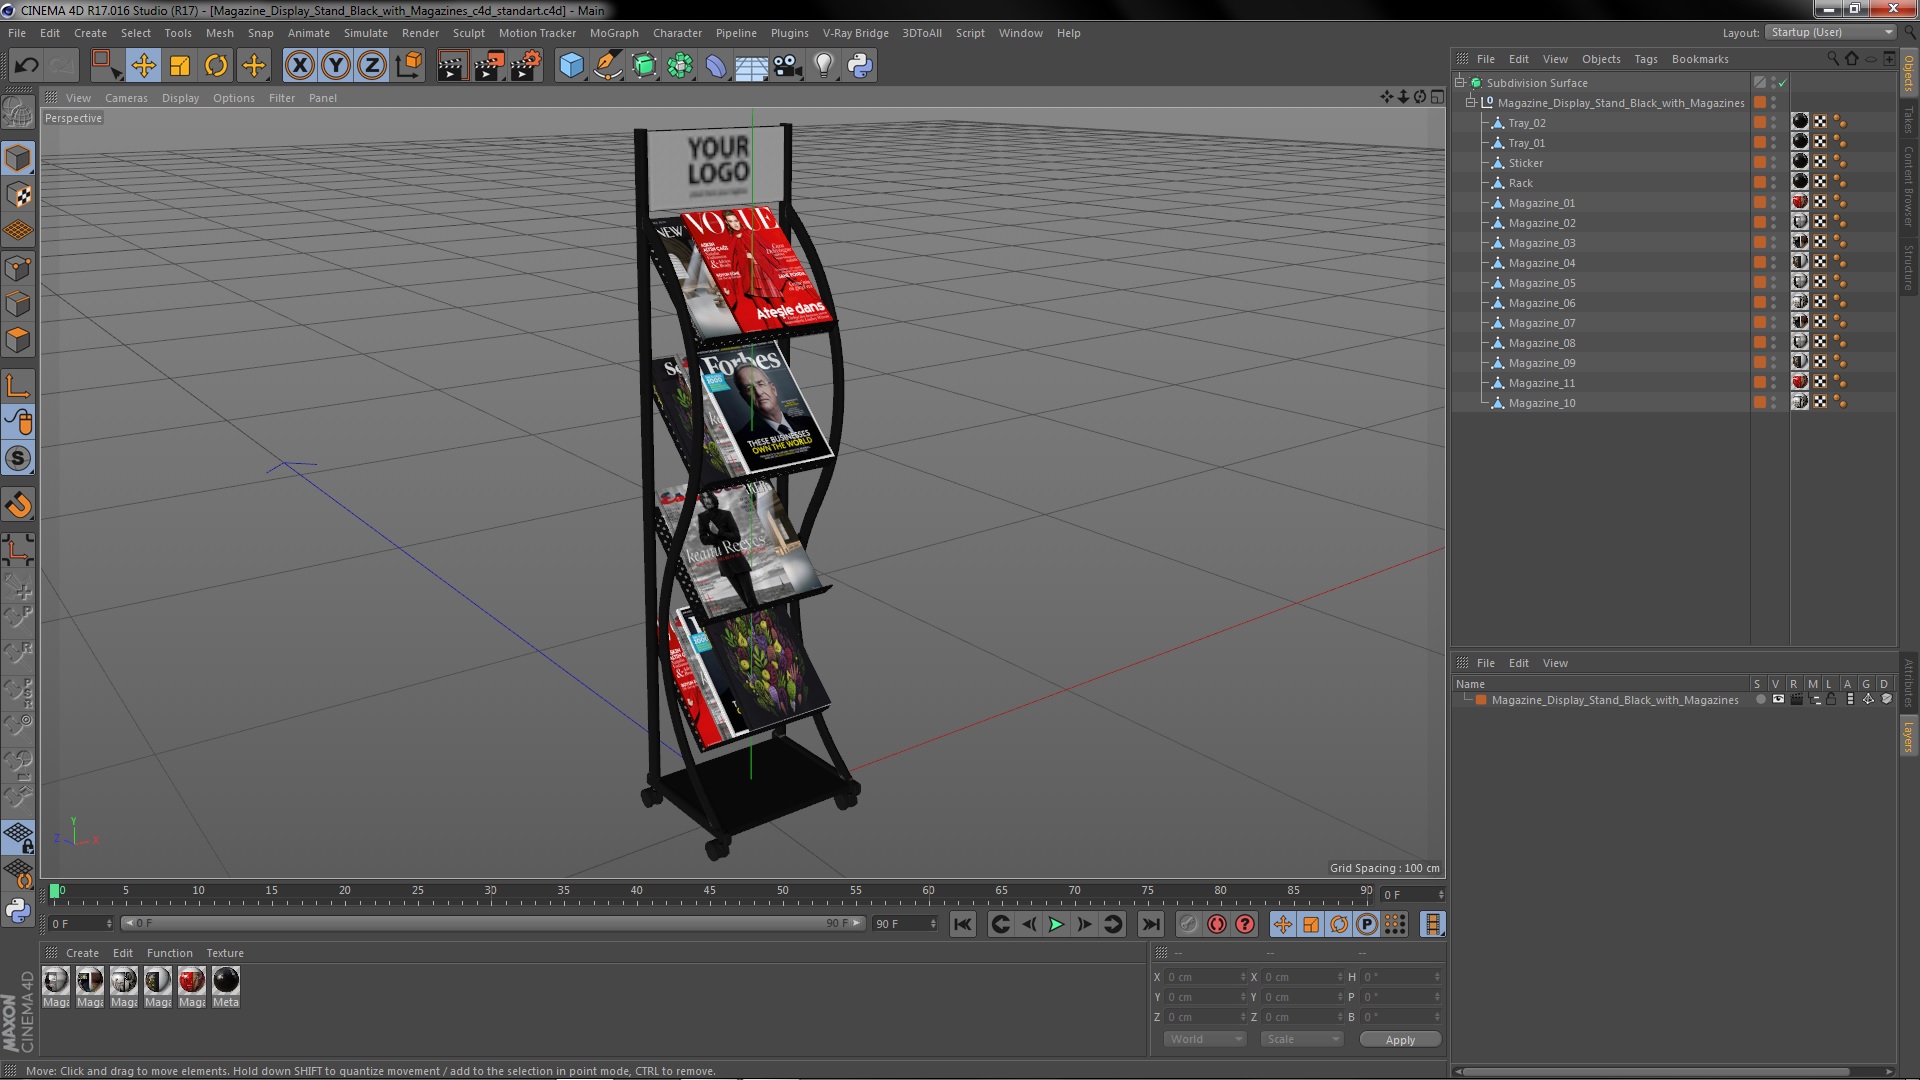1920x1080 pixels.
Task: Switch to Polygons mode
Action: [18, 340]
